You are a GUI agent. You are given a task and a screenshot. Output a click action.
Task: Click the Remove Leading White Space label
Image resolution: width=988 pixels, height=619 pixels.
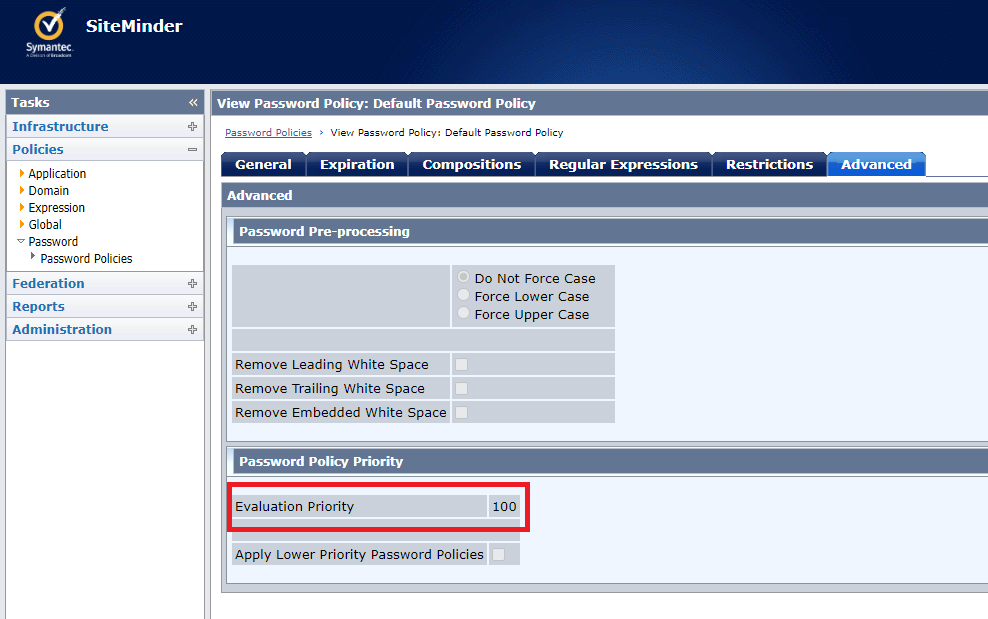point(331,364)
